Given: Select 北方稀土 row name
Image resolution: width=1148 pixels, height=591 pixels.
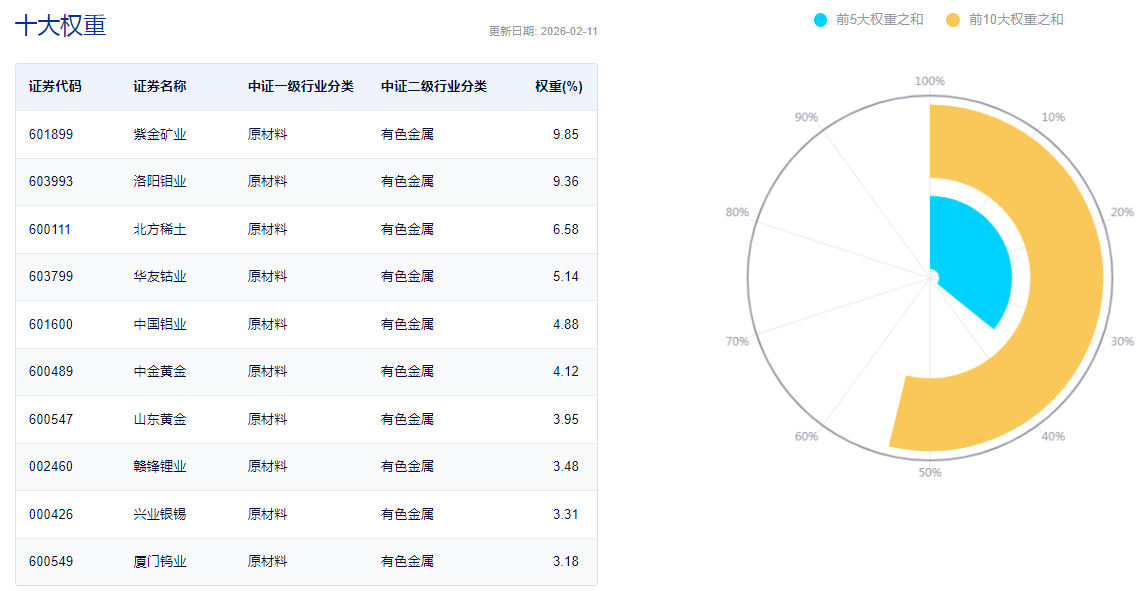Looking at the screenshot, I should click(x=160, y=229).
